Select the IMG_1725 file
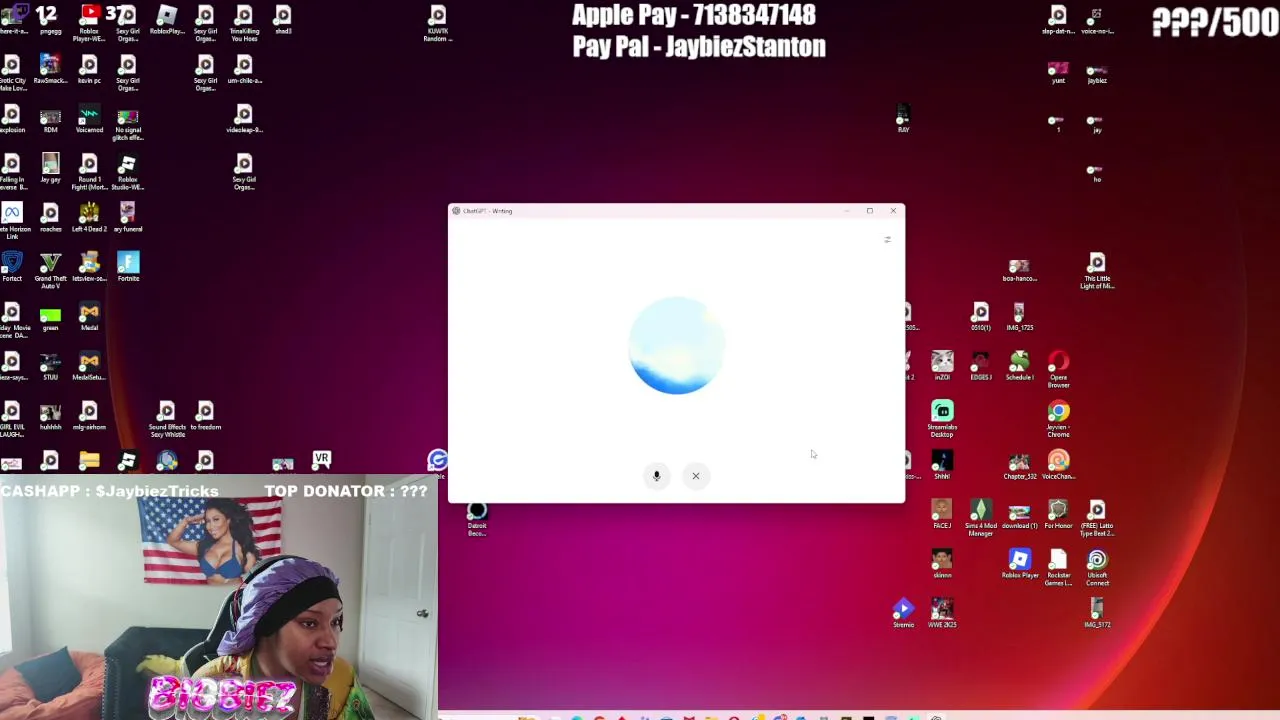Image resolution: width=1280 pixels, height=720 pixels. point(1019,316)
